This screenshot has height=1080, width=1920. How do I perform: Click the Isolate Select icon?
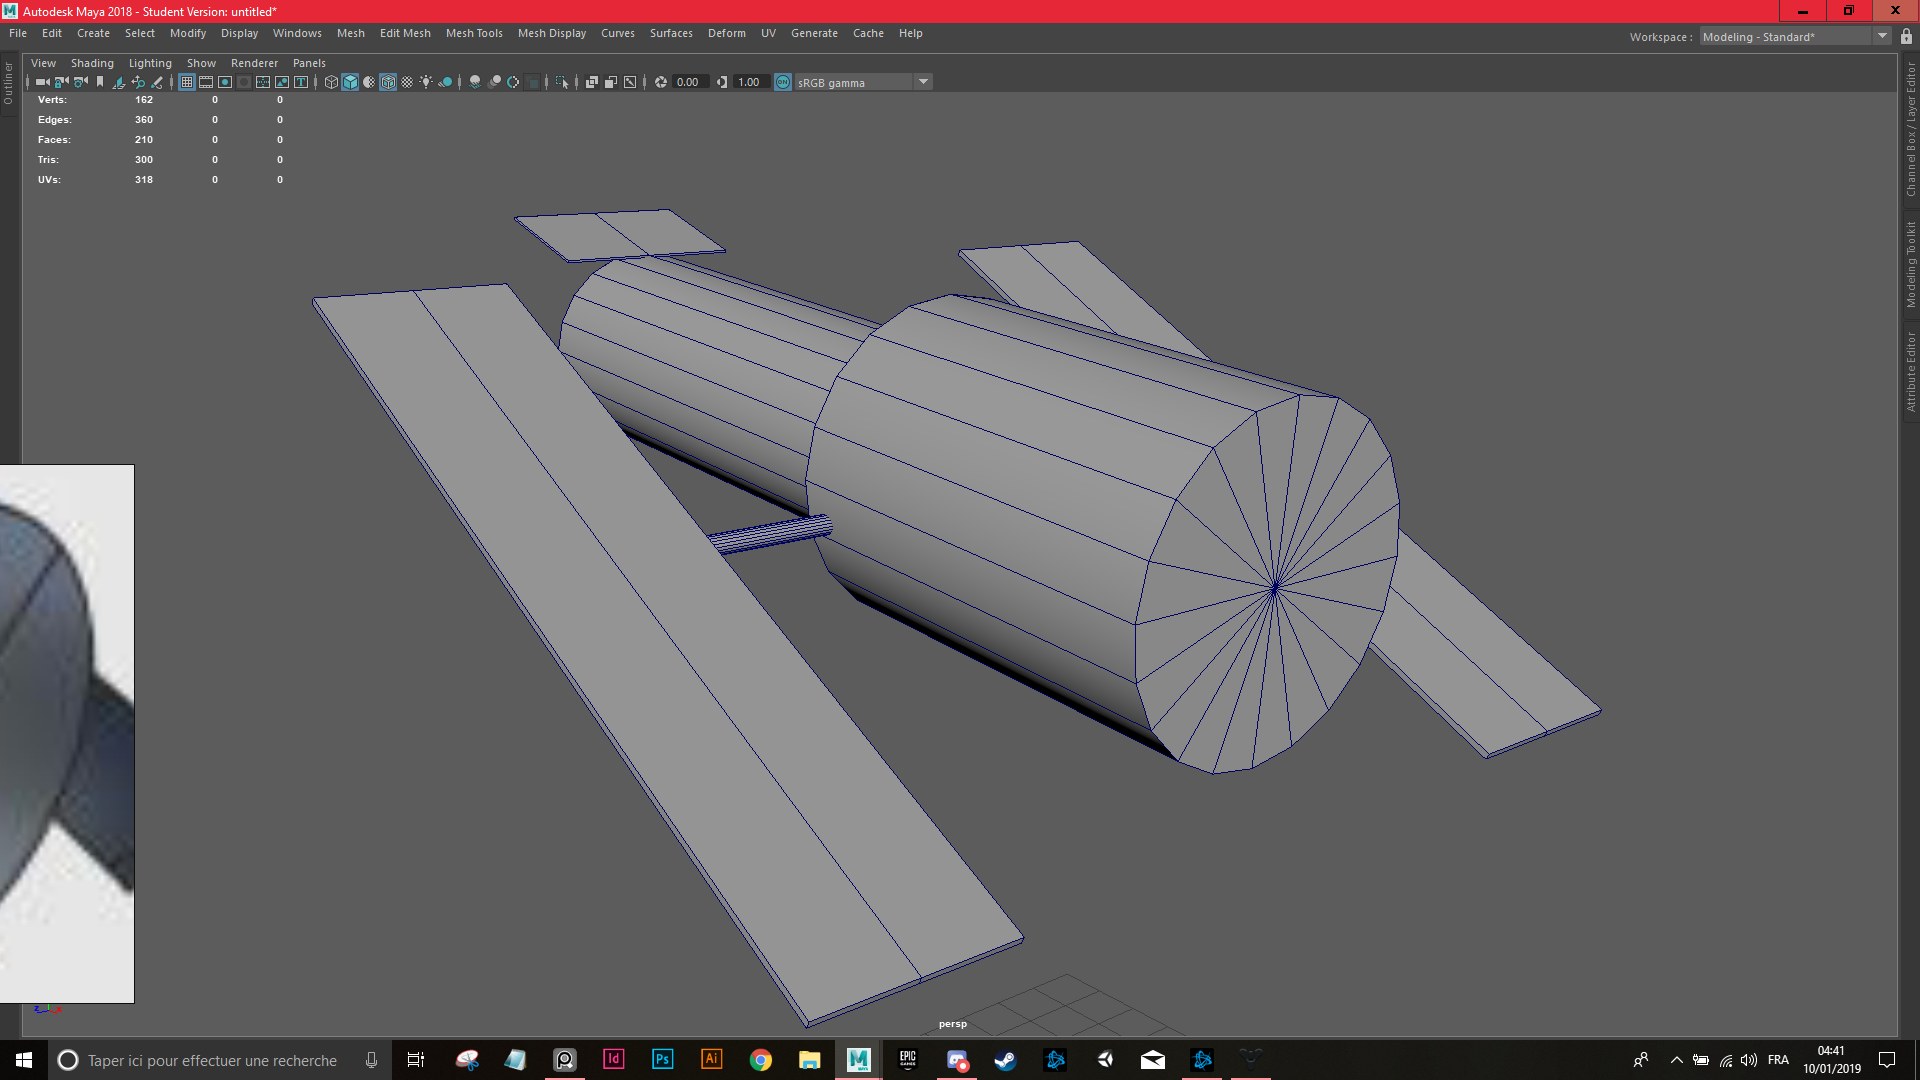[x=562, y=82]
